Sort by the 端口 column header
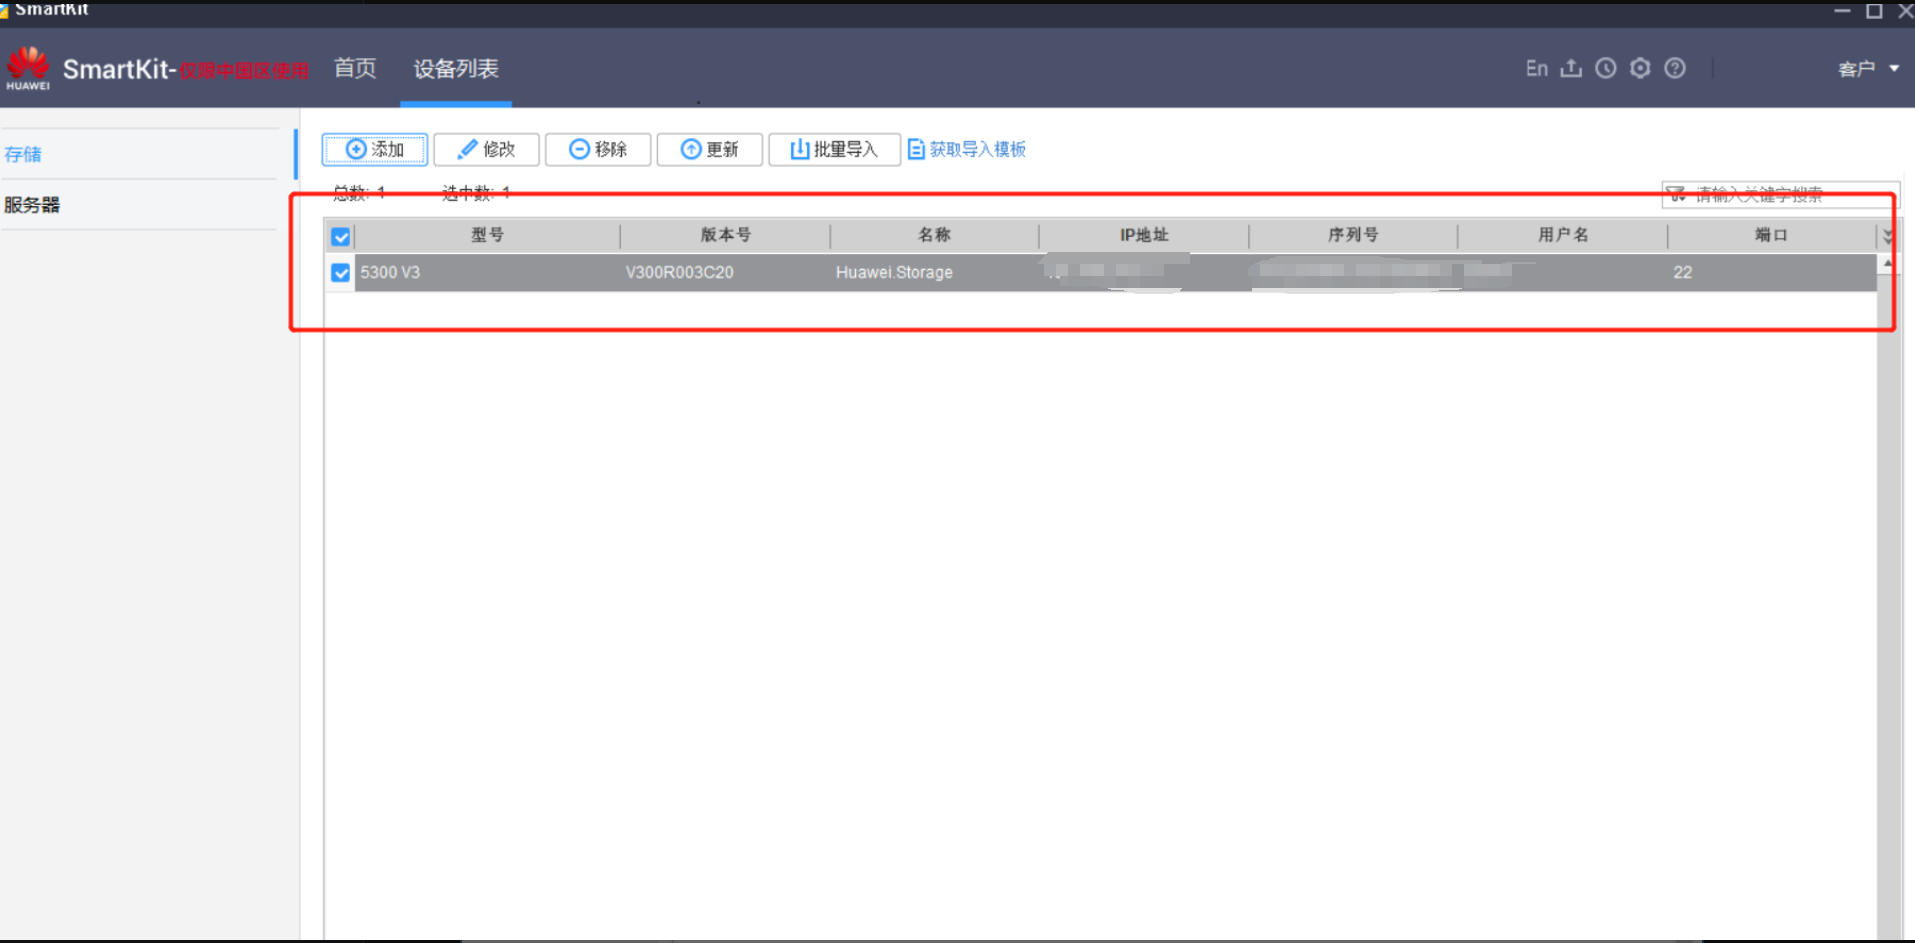1915x943 pixels. pos(1771,235)
